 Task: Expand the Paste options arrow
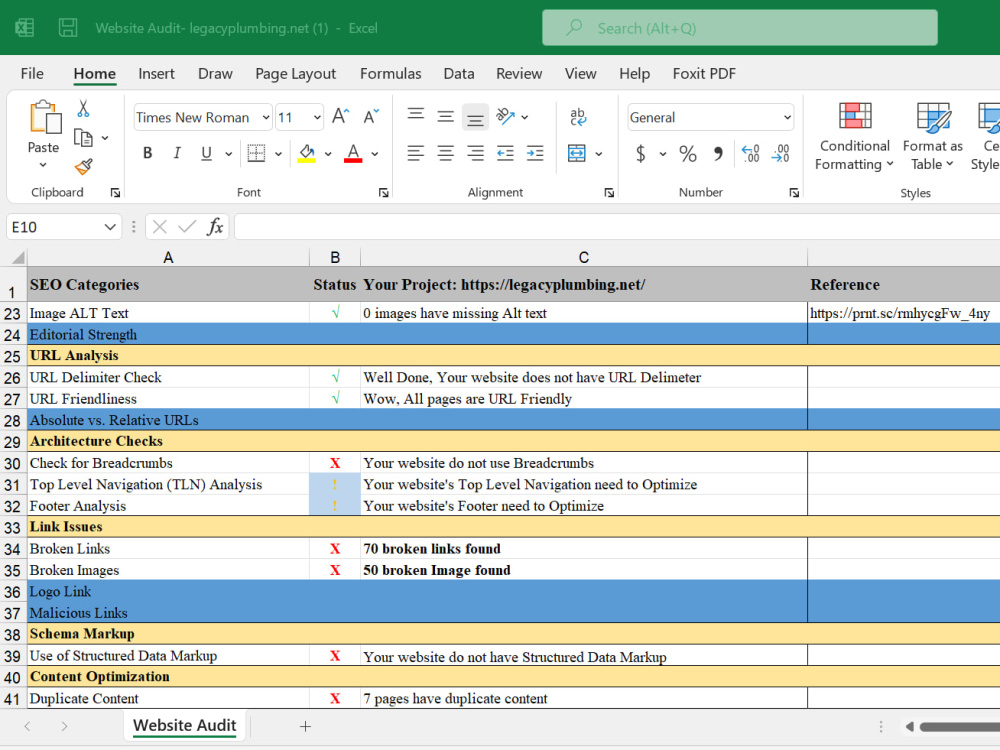43,165
